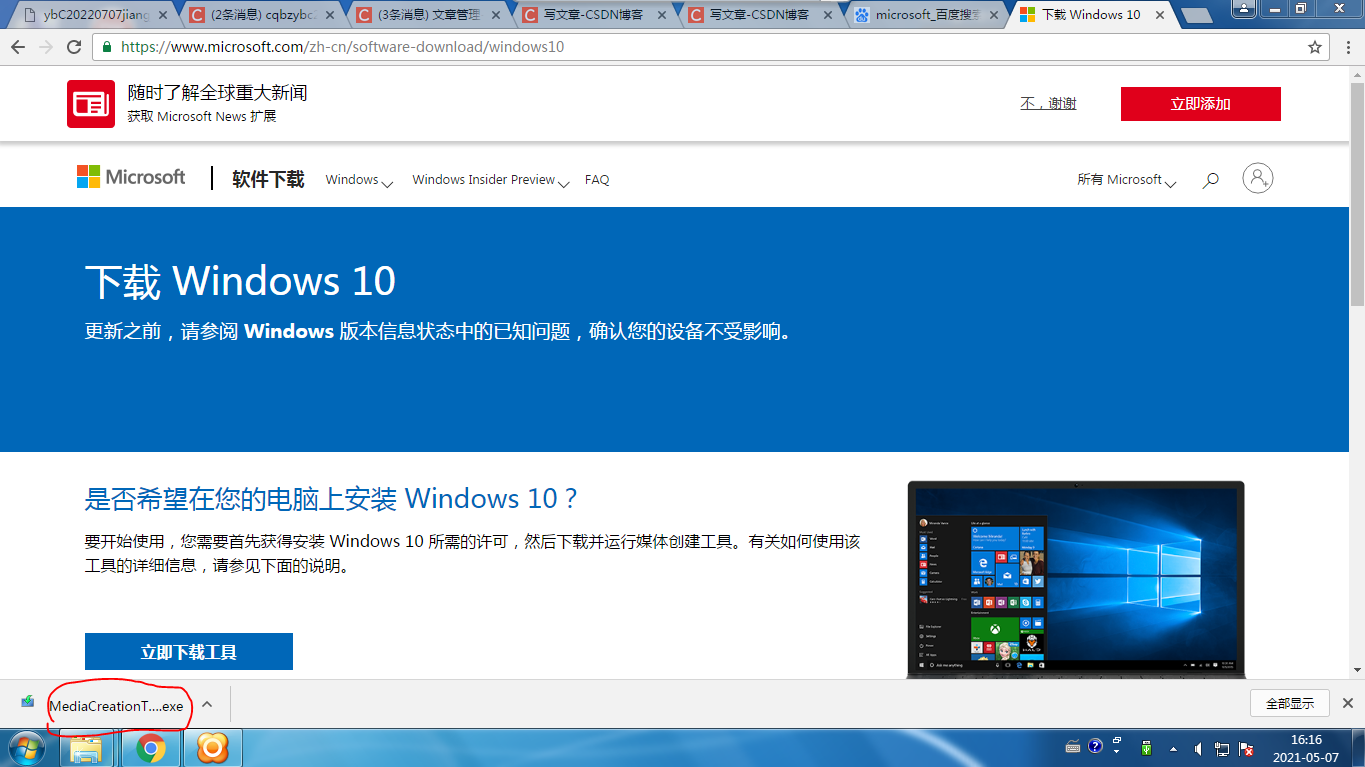Open the download item options chevron
Image resolution: width=1365 pixels, height=767 pixels.
207,704
